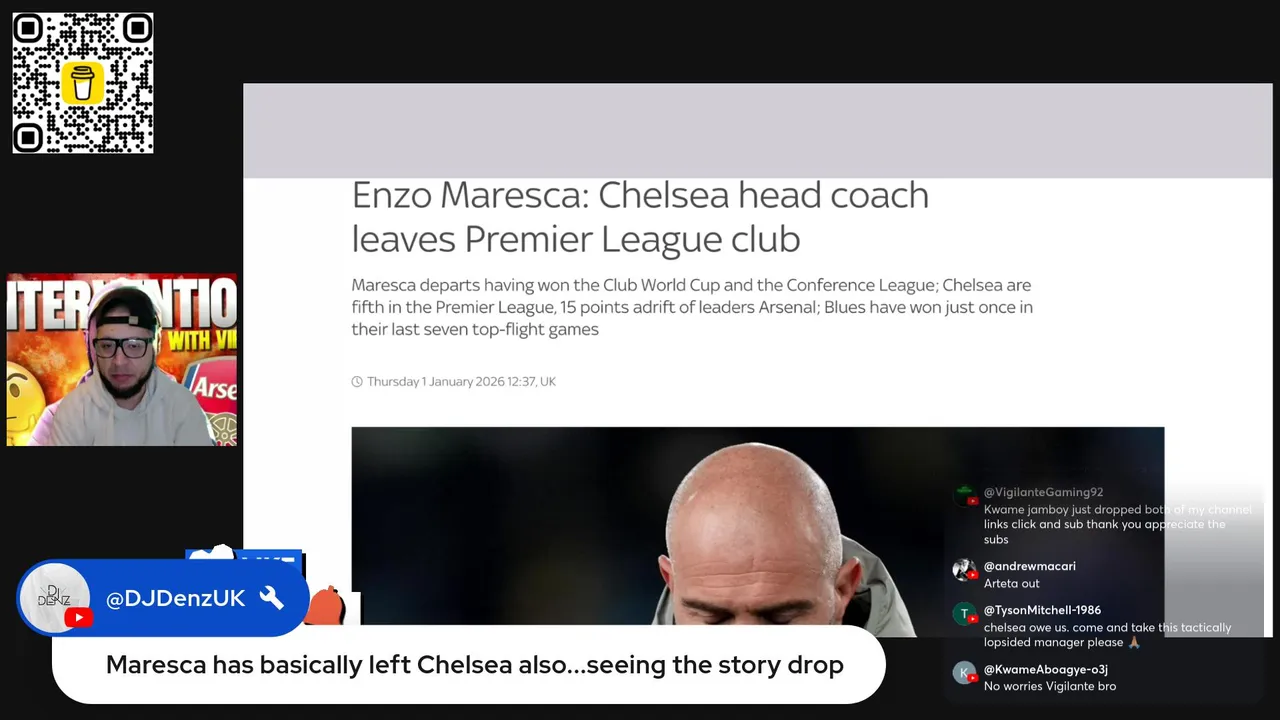Image resolution: width=1280 pixels, height=720 pixels.
Task: Click the green T avatar for TysonMitchell-1986
Action: click(x=964, y=614)
